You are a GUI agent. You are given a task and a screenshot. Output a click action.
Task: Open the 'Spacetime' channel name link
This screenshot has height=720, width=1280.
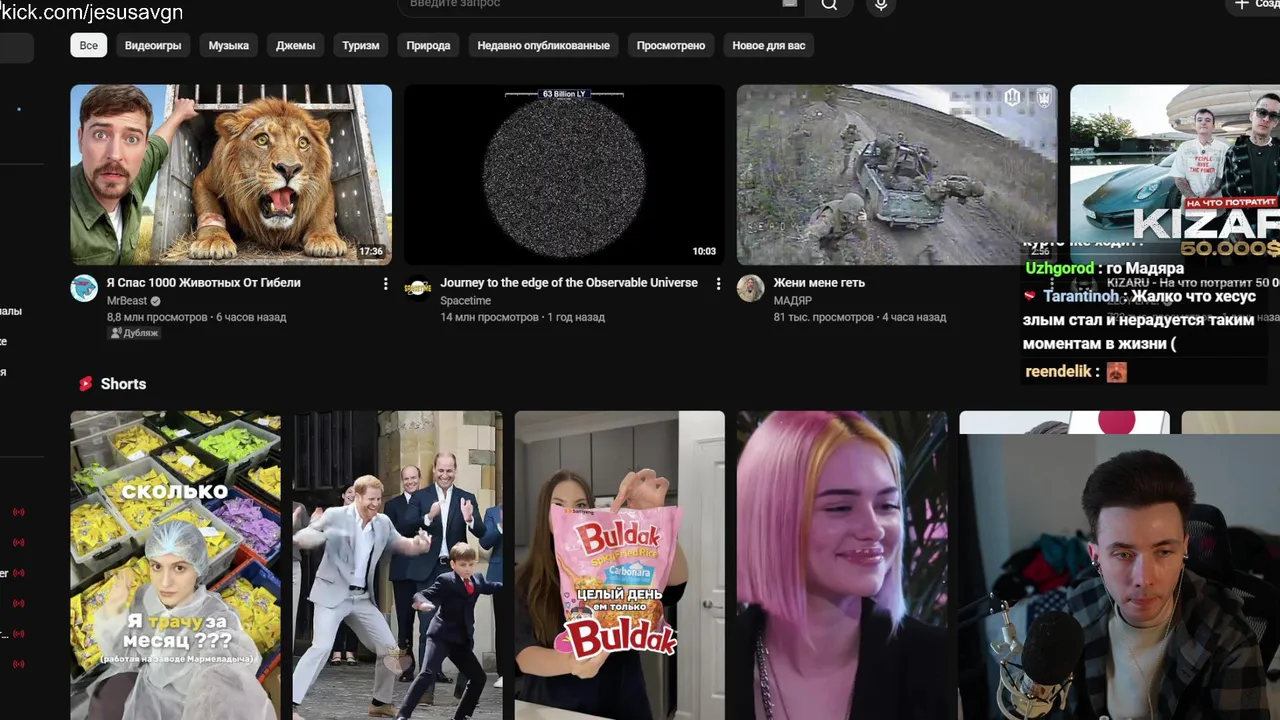click(465, 301)
